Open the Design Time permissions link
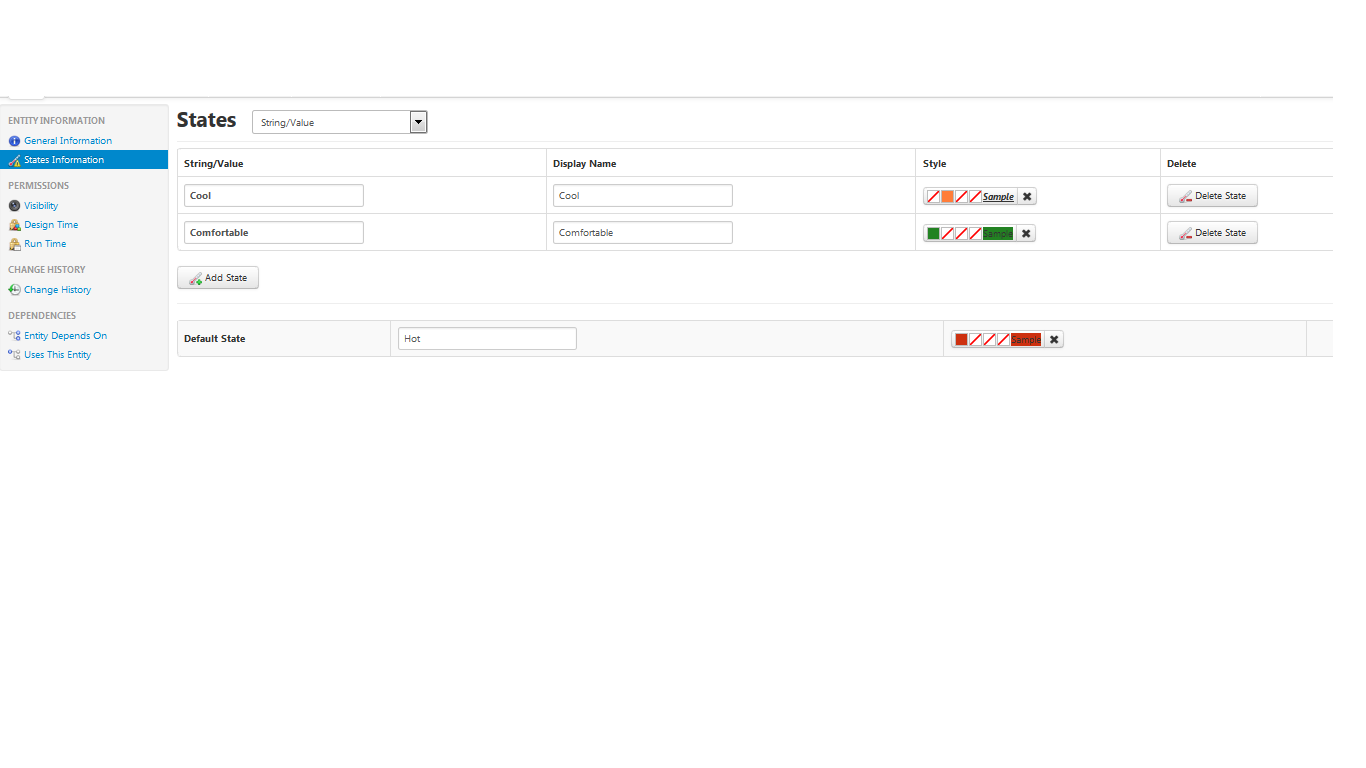 click(x=51, y=225)
